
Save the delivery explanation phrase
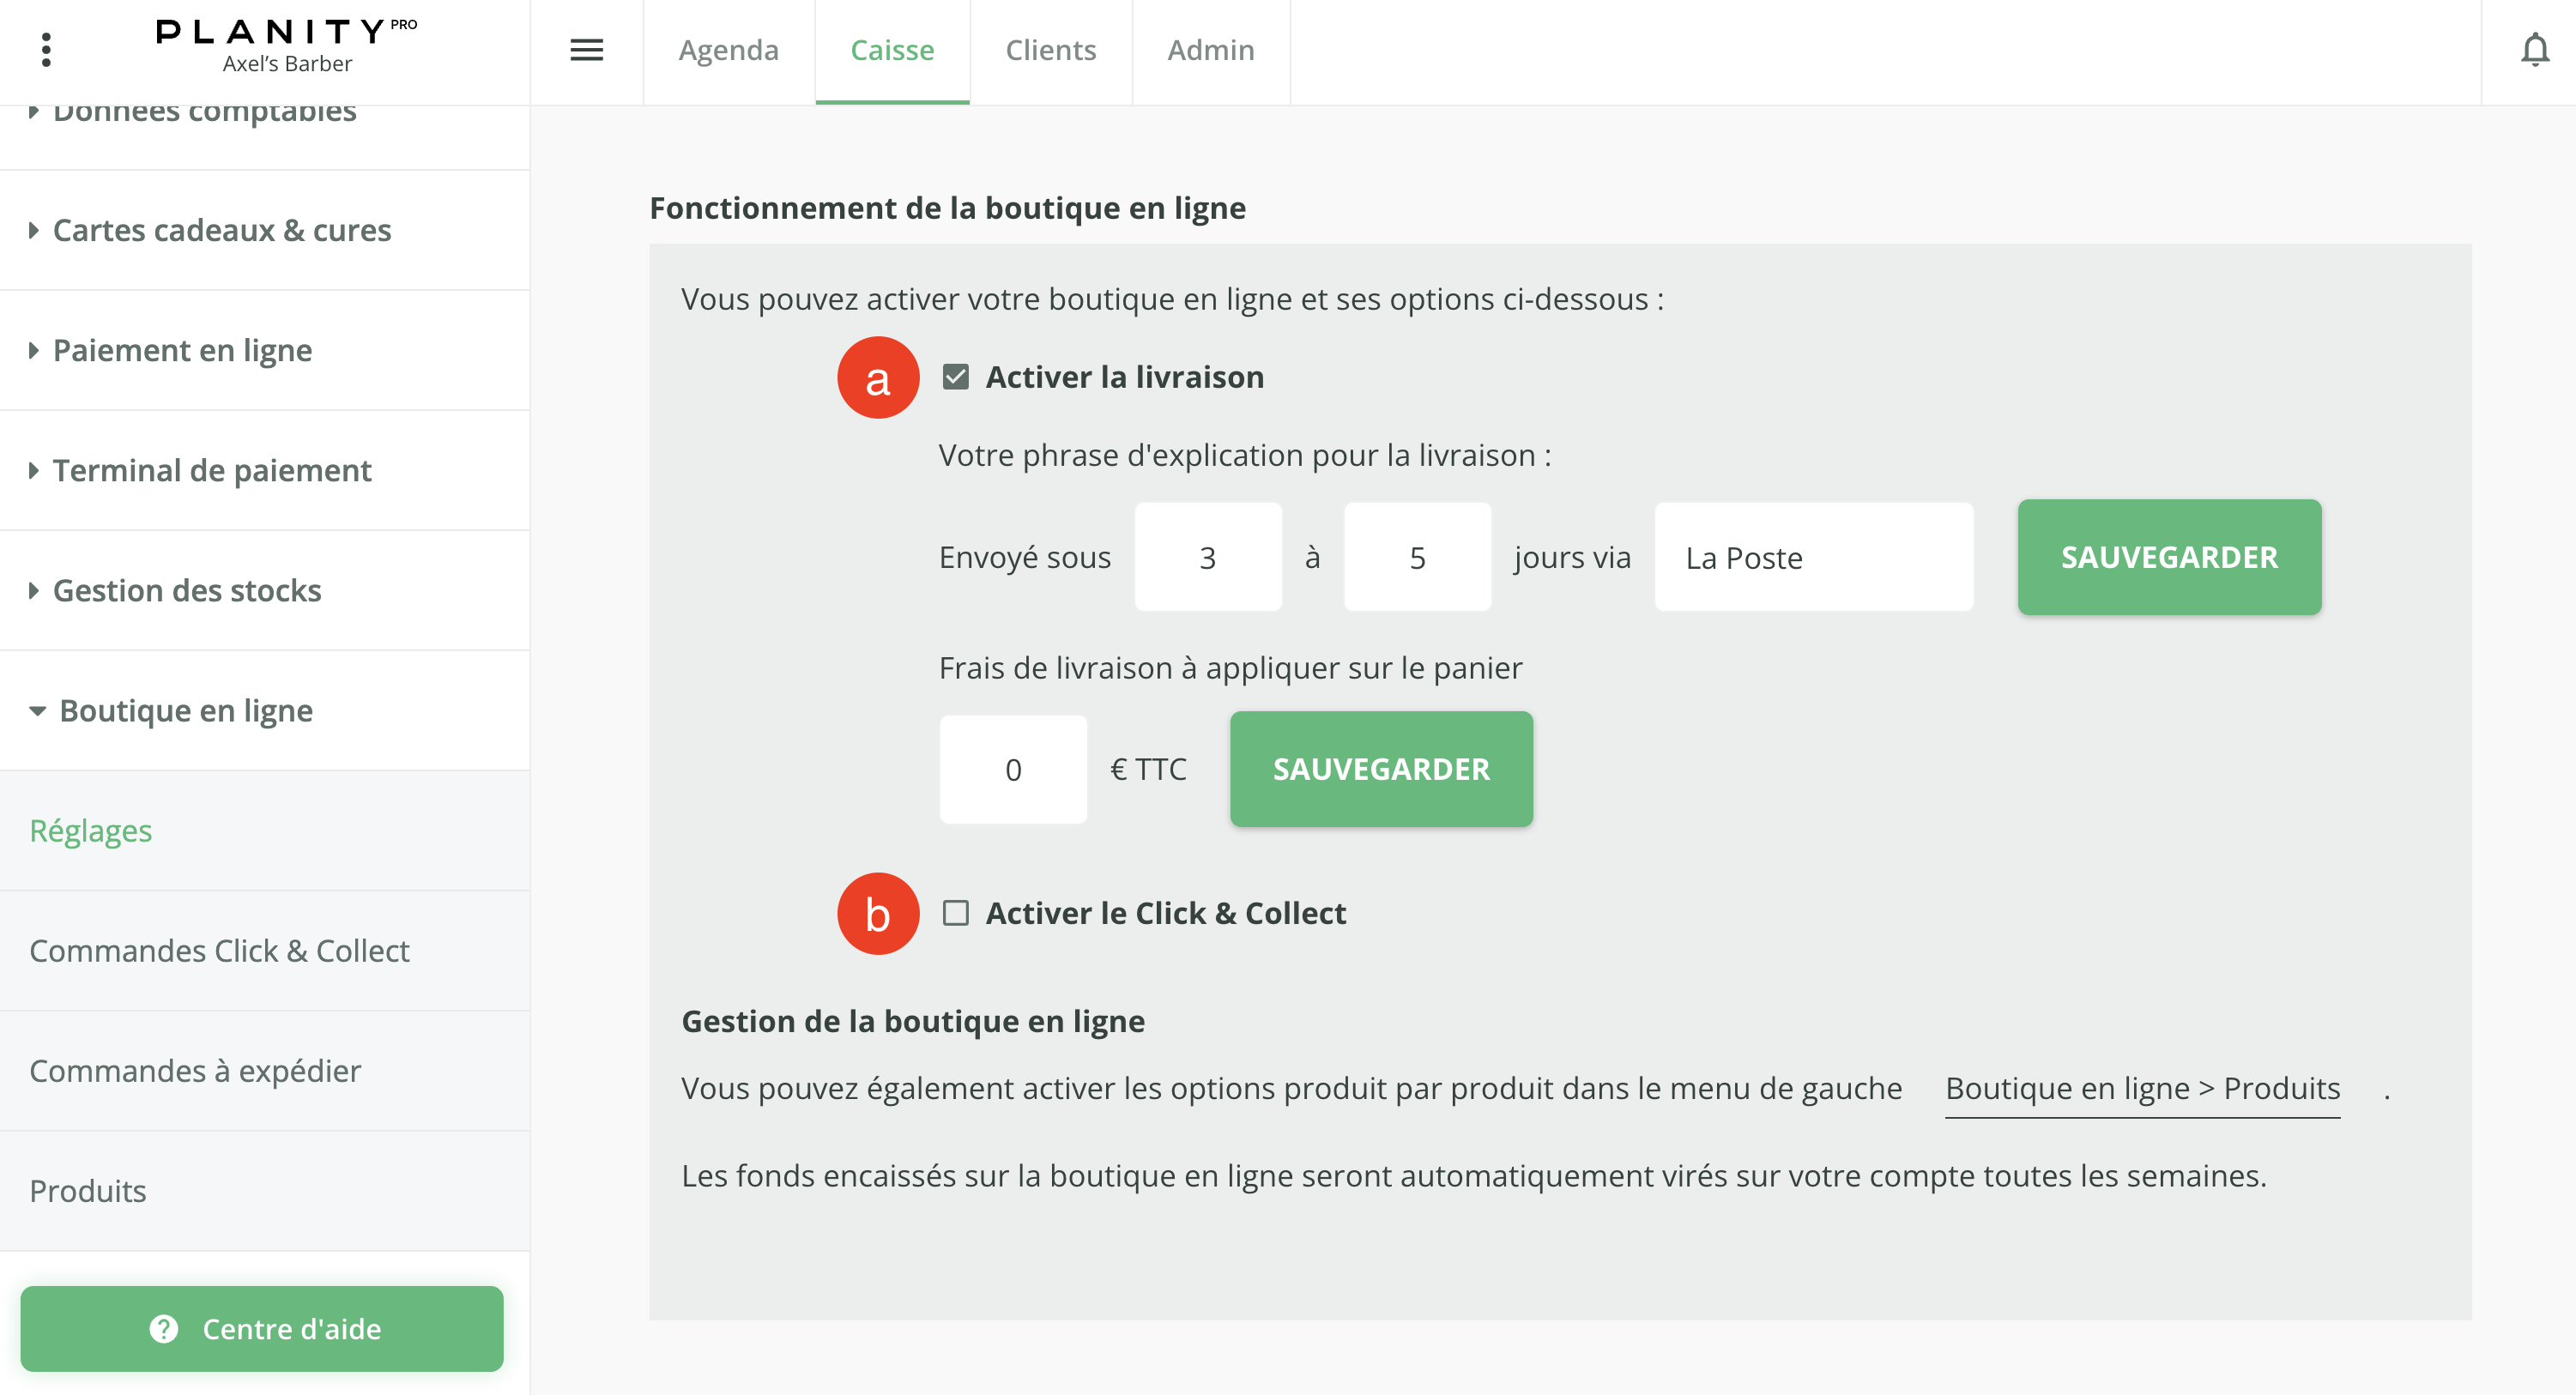pos(2168,557)
